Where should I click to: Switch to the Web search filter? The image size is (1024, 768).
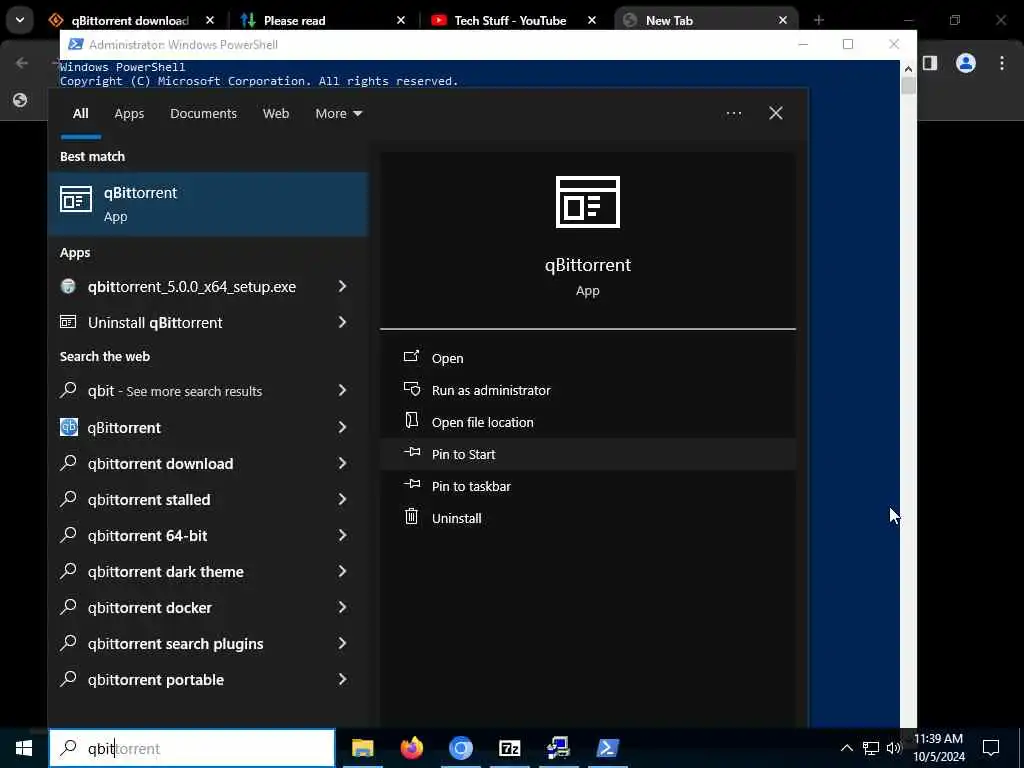(276, 114)
